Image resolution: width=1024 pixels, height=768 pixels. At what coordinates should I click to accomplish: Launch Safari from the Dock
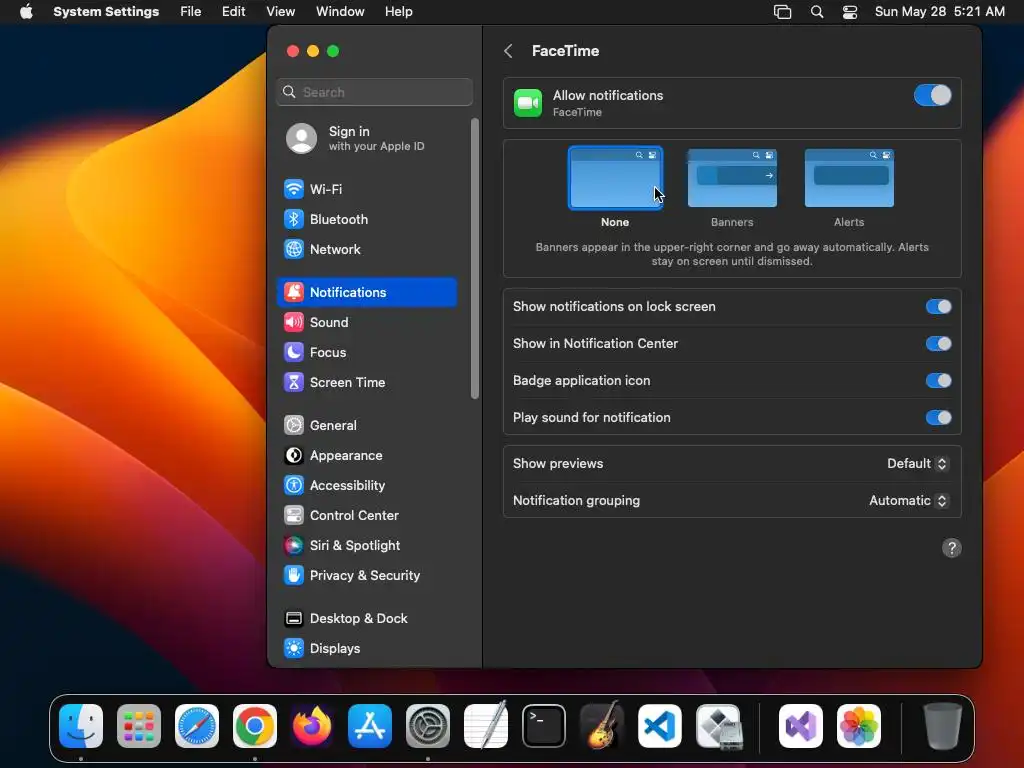pos(197,726)
